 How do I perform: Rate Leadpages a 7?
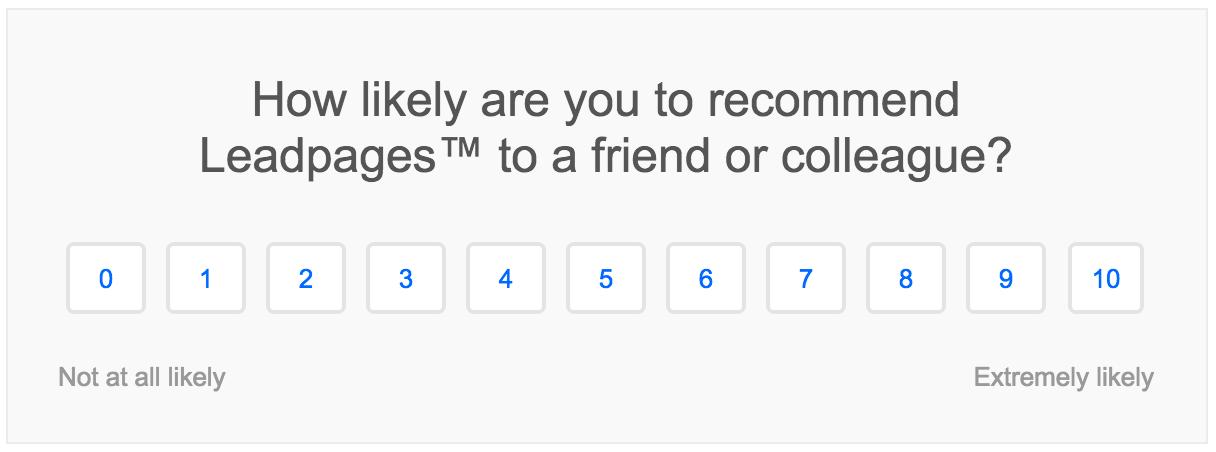[806, 278]
